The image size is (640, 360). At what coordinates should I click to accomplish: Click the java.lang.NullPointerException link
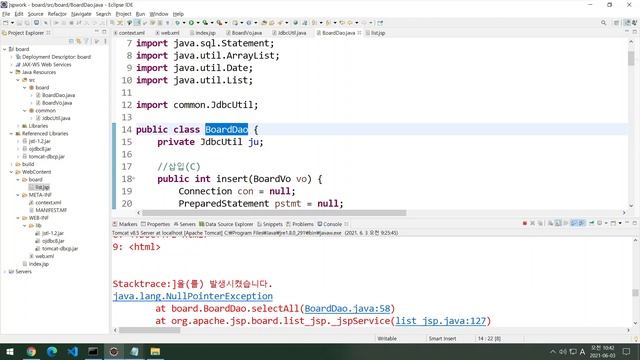click(x=193, y=296)
